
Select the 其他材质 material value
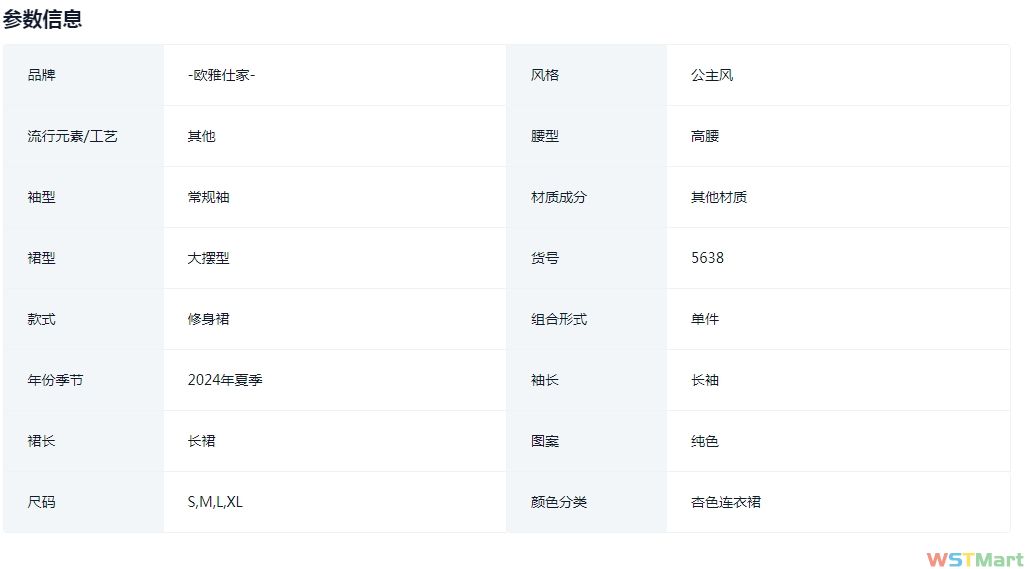pos(719,197)
